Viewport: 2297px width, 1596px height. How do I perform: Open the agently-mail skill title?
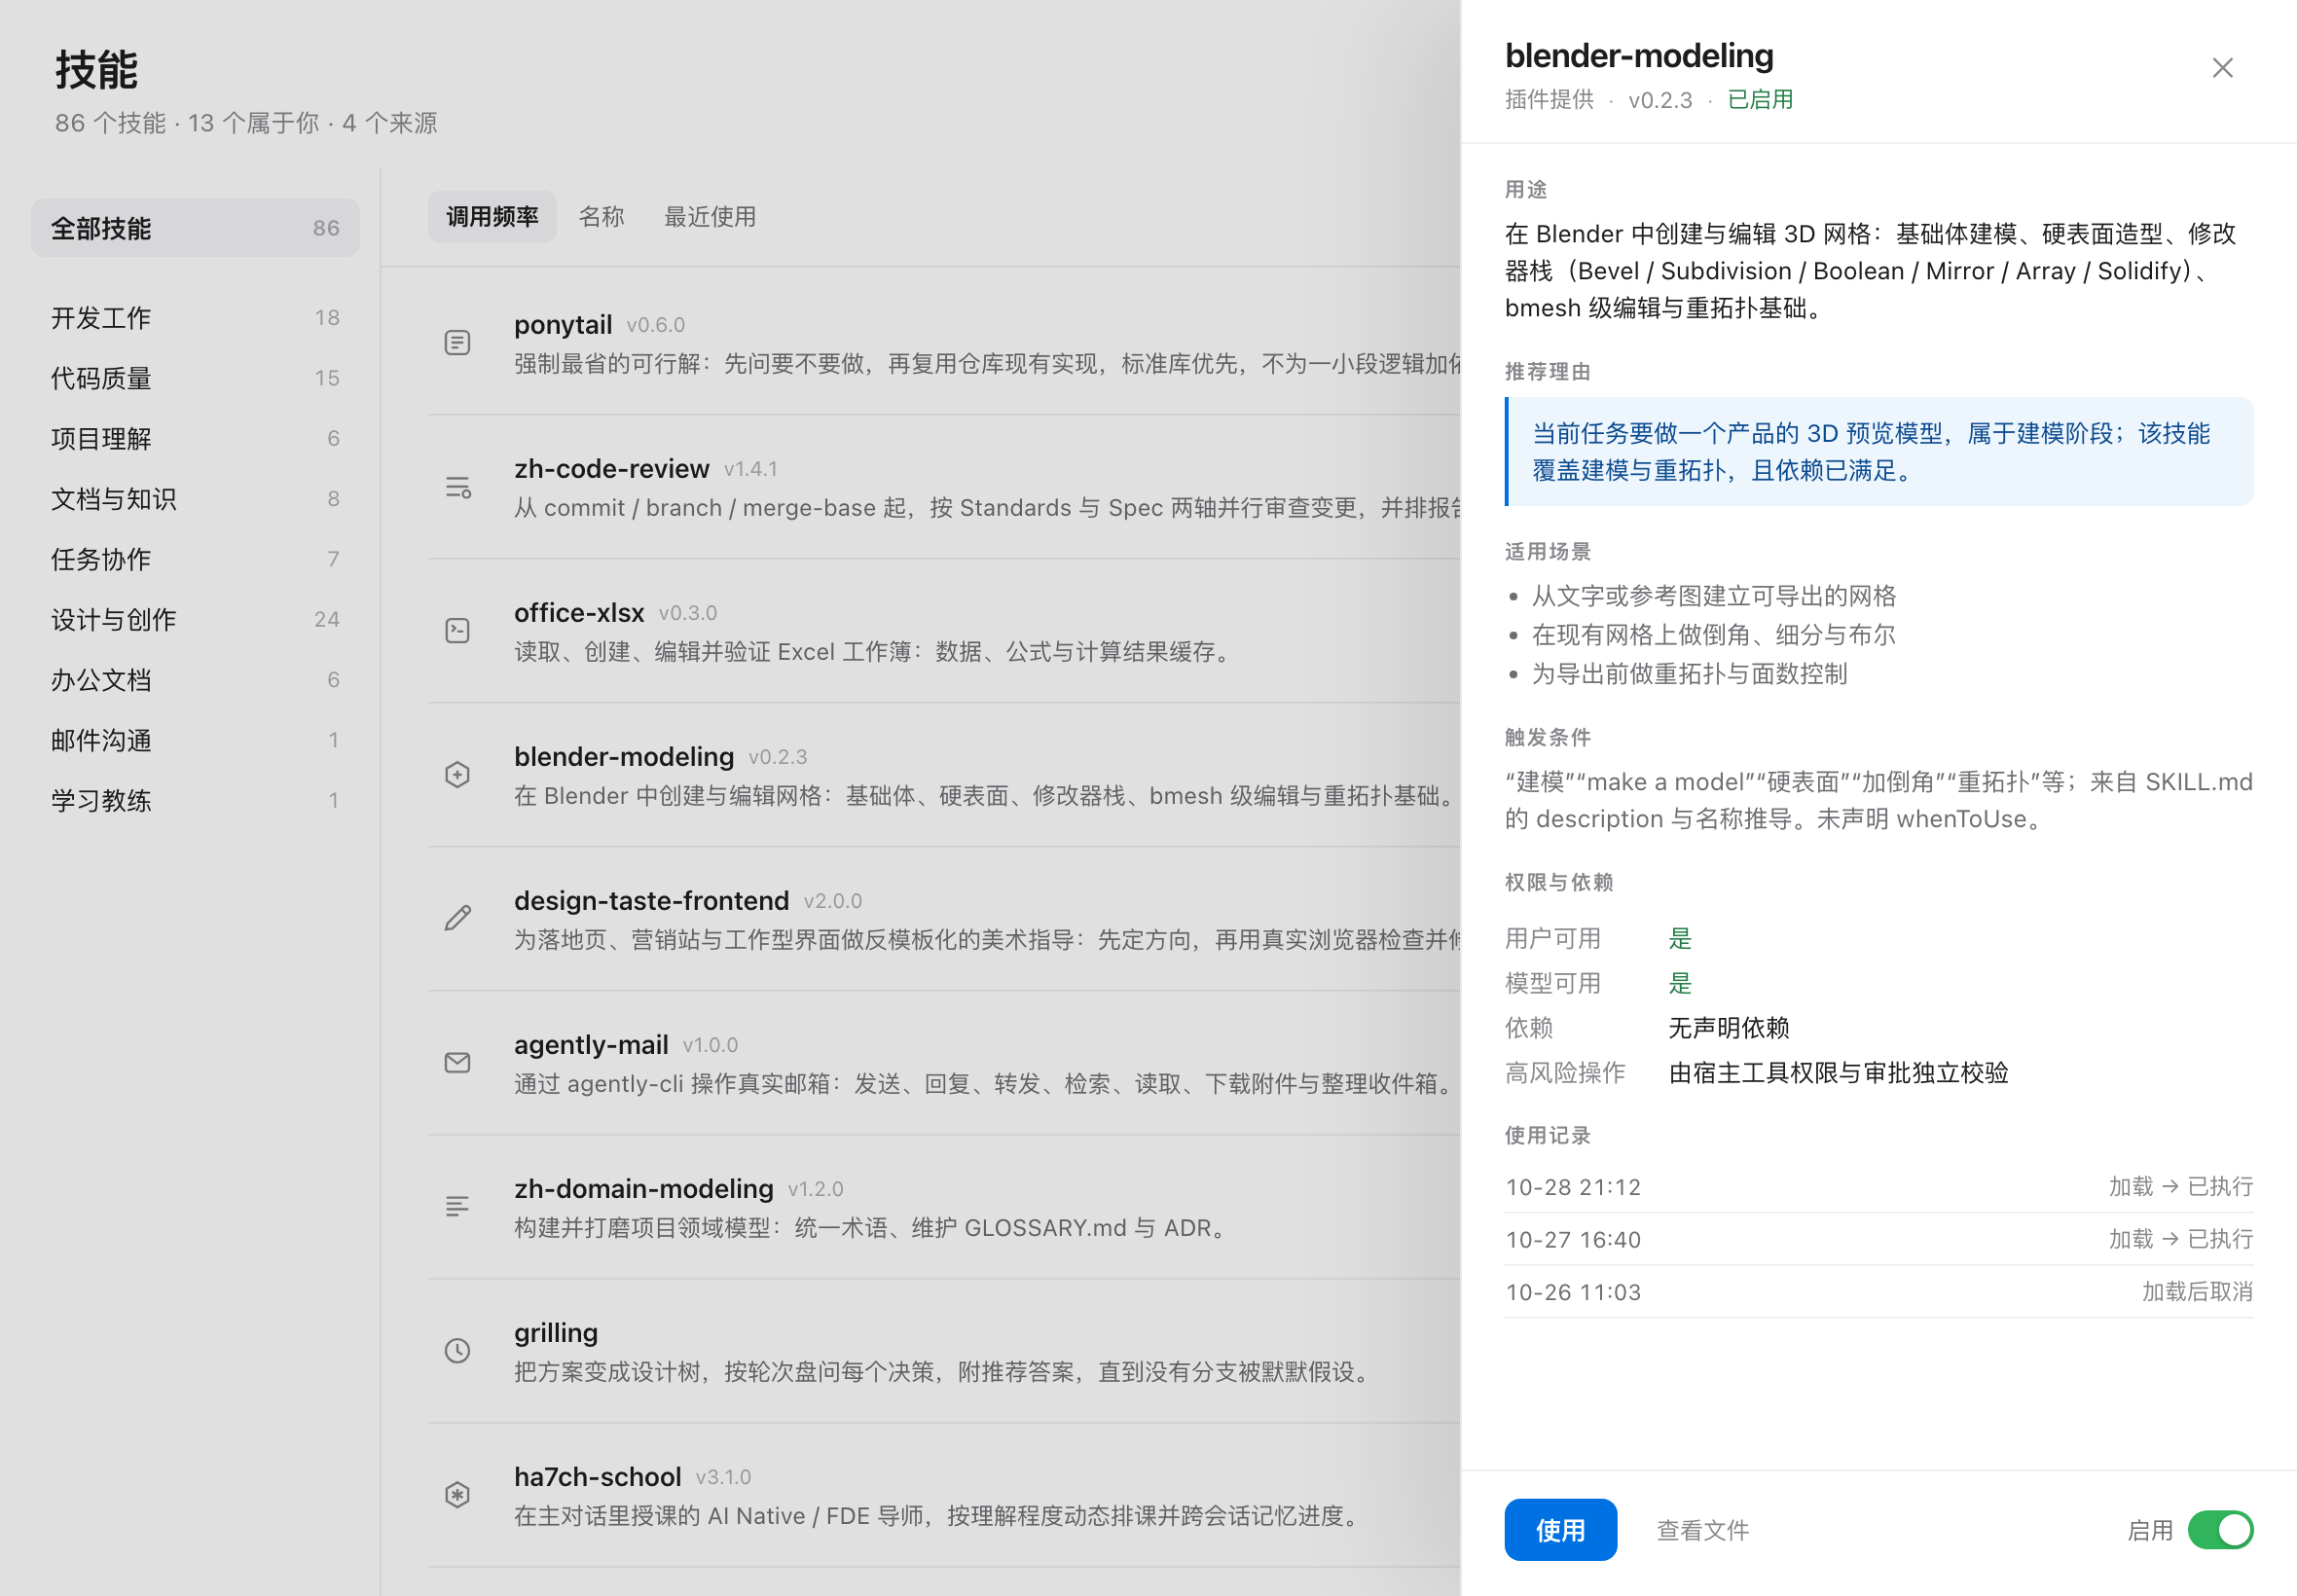coord(591,1045)
